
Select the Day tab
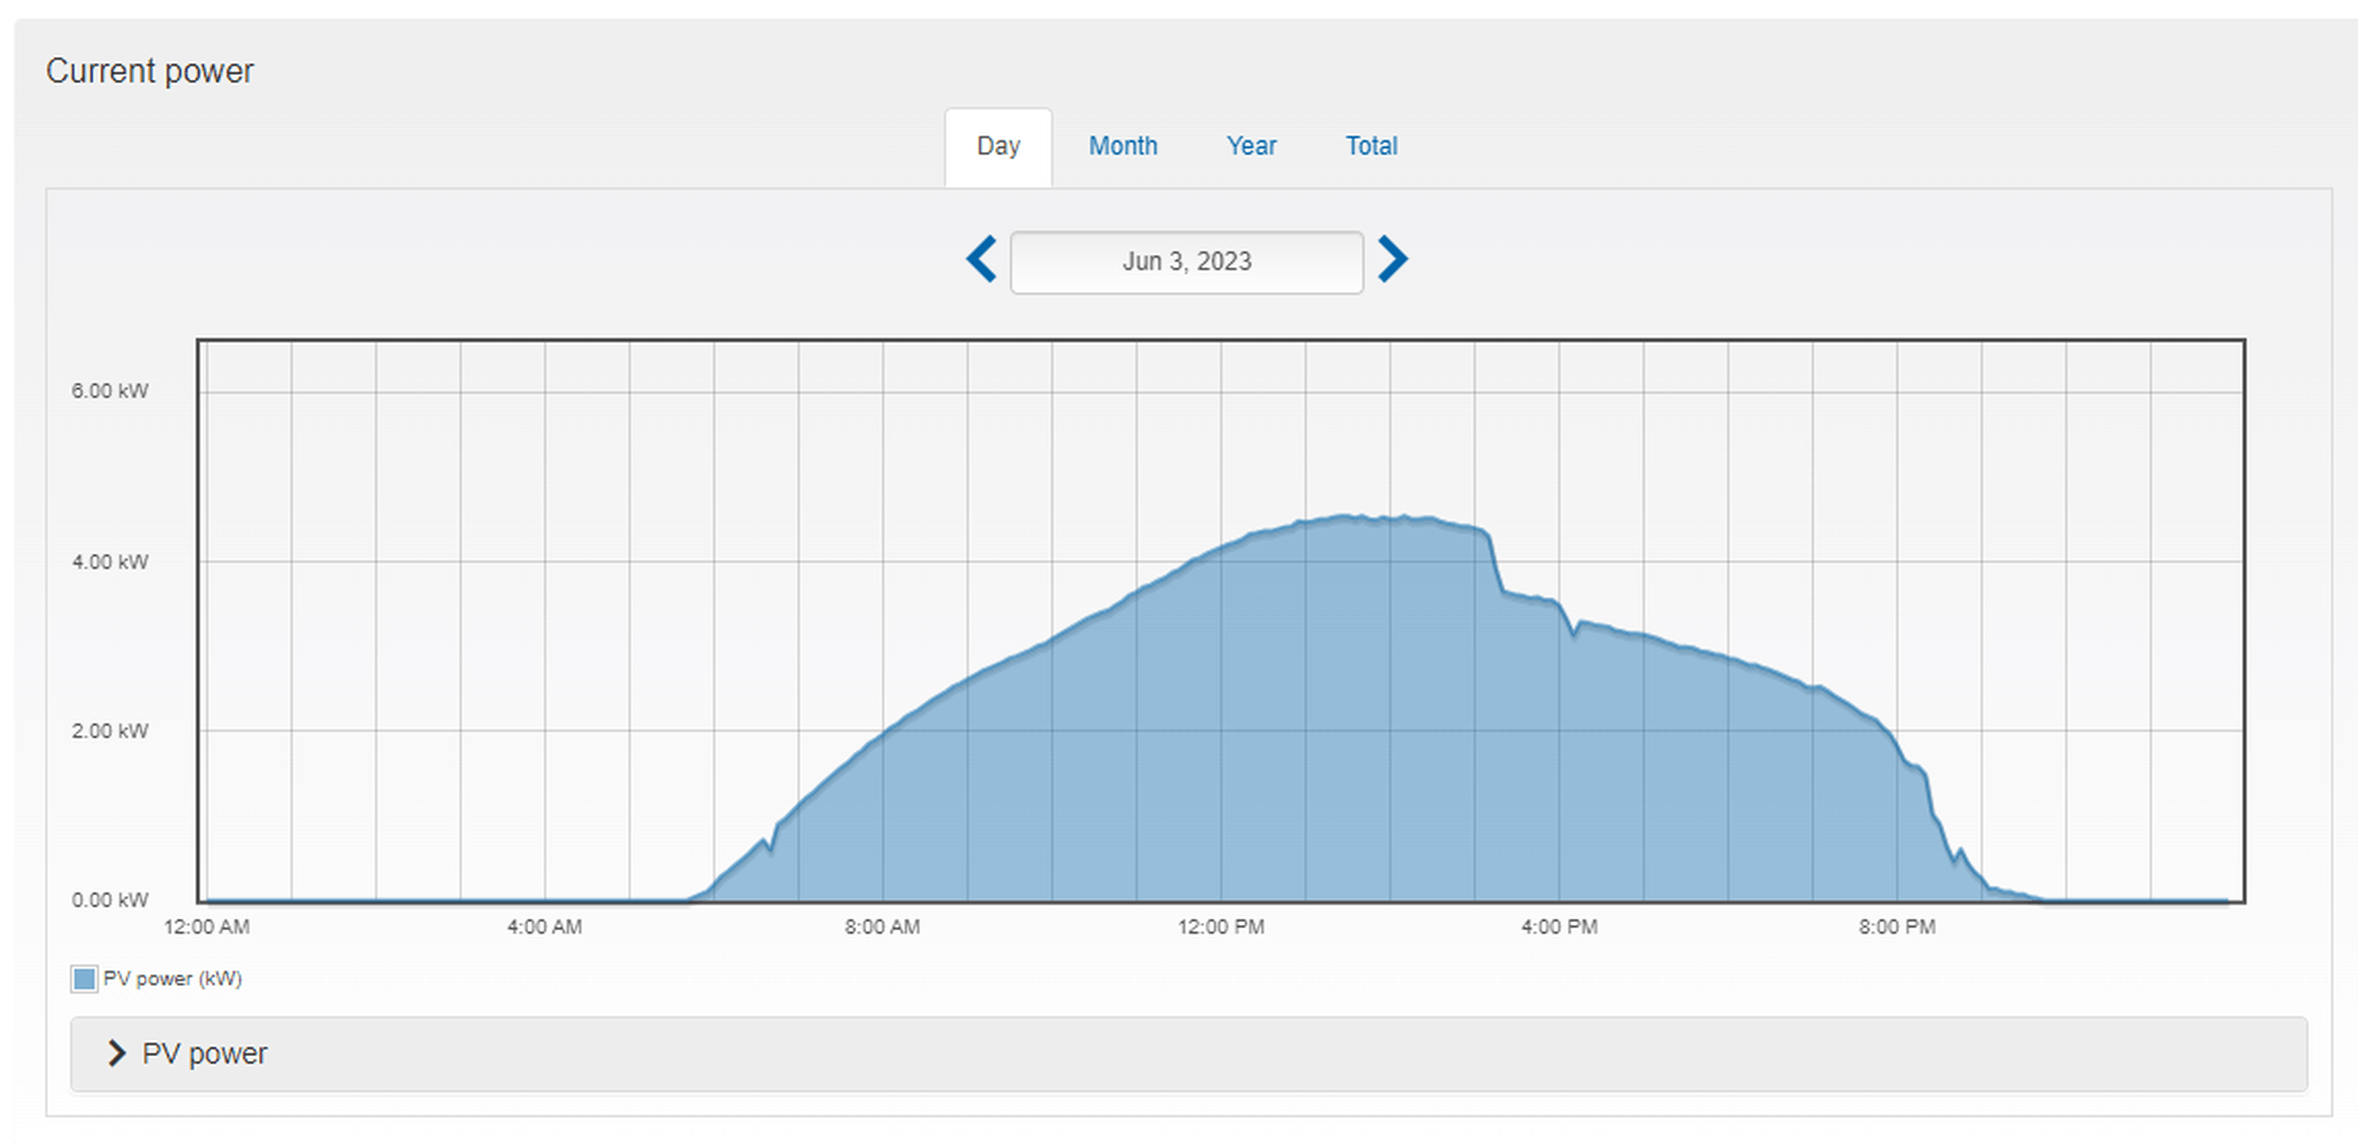998,146
